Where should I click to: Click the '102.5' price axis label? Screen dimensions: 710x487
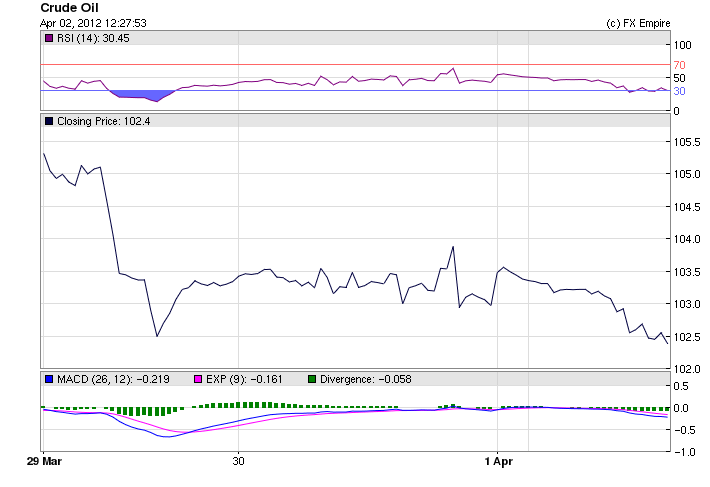click(x=687, y=338)
